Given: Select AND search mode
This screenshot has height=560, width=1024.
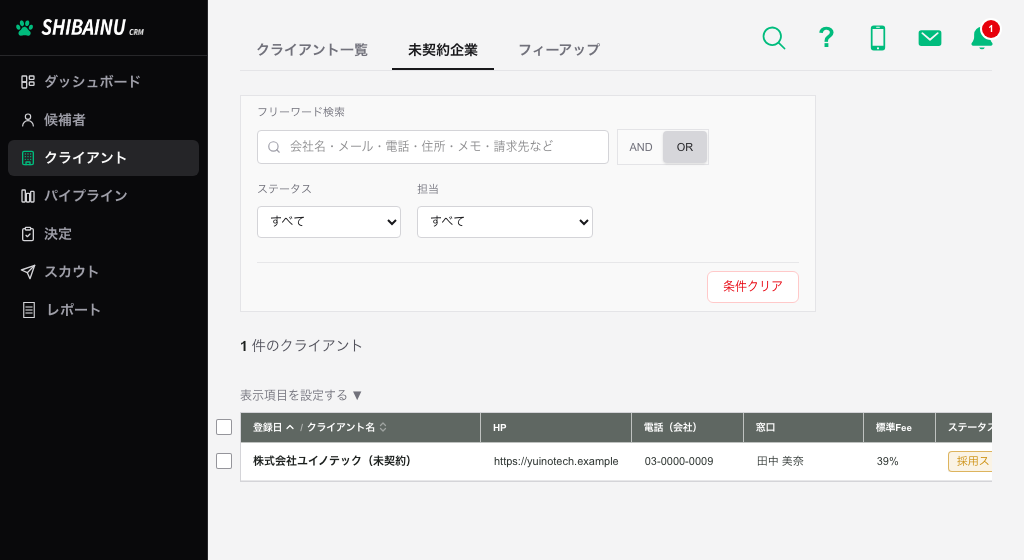Looking at the screenshot, I should (641, 148).
